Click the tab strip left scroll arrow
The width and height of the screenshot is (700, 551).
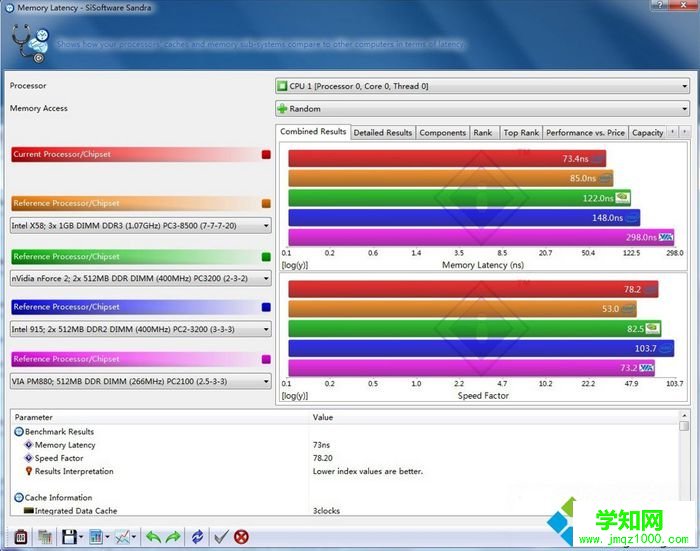point(672,132)
